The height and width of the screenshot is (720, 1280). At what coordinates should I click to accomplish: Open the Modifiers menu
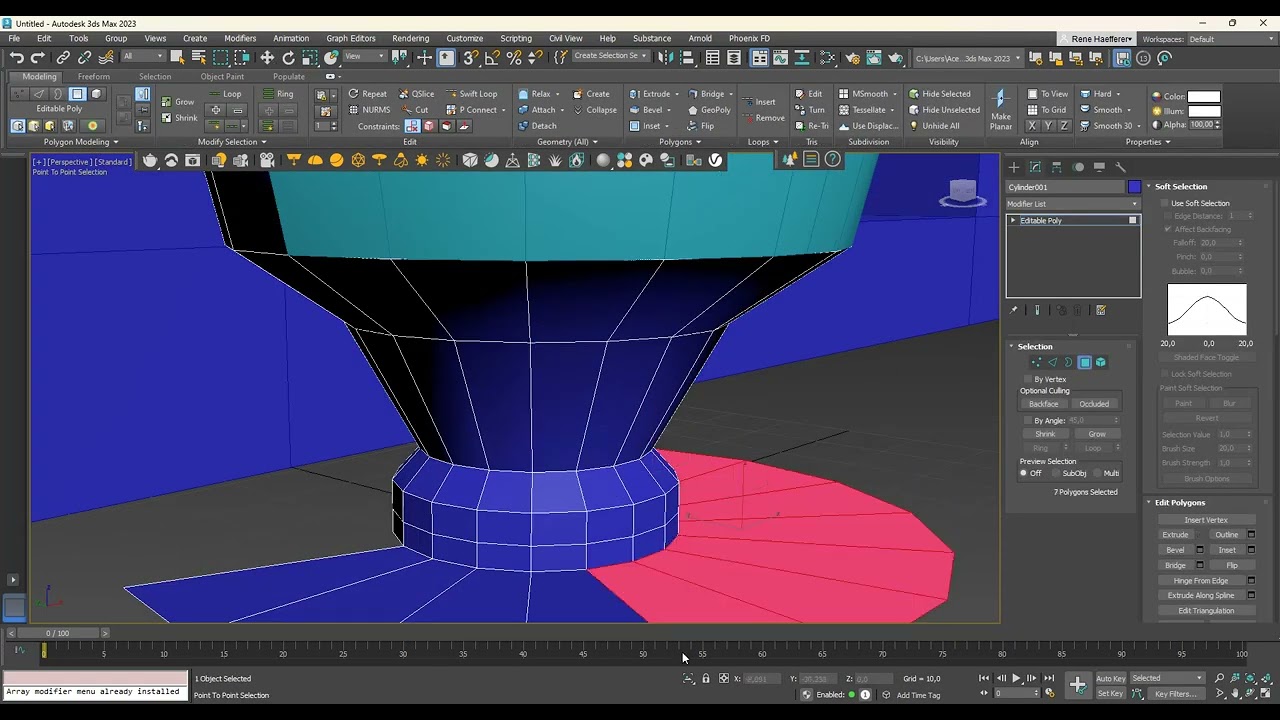240,39
